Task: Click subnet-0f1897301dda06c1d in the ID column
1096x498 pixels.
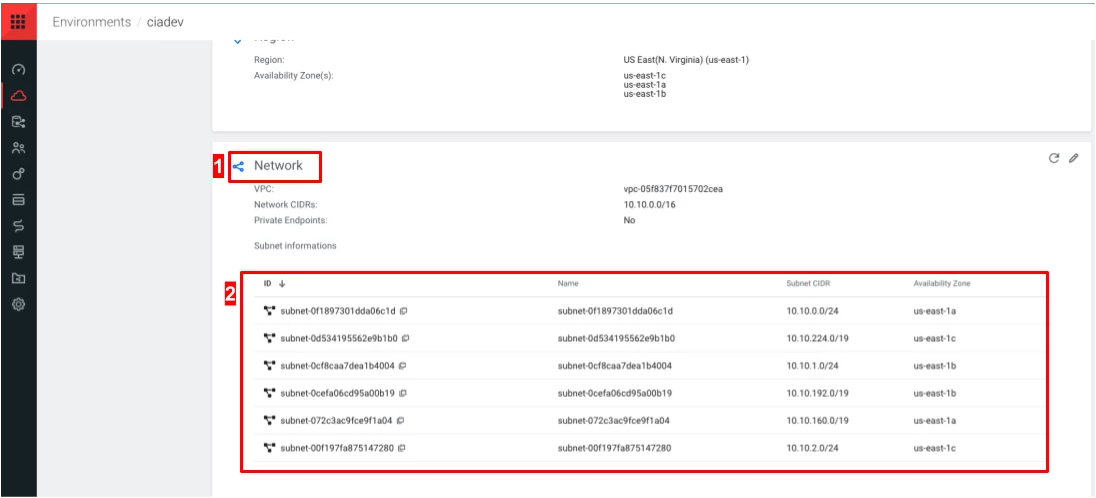Action: tap(338, 311)
